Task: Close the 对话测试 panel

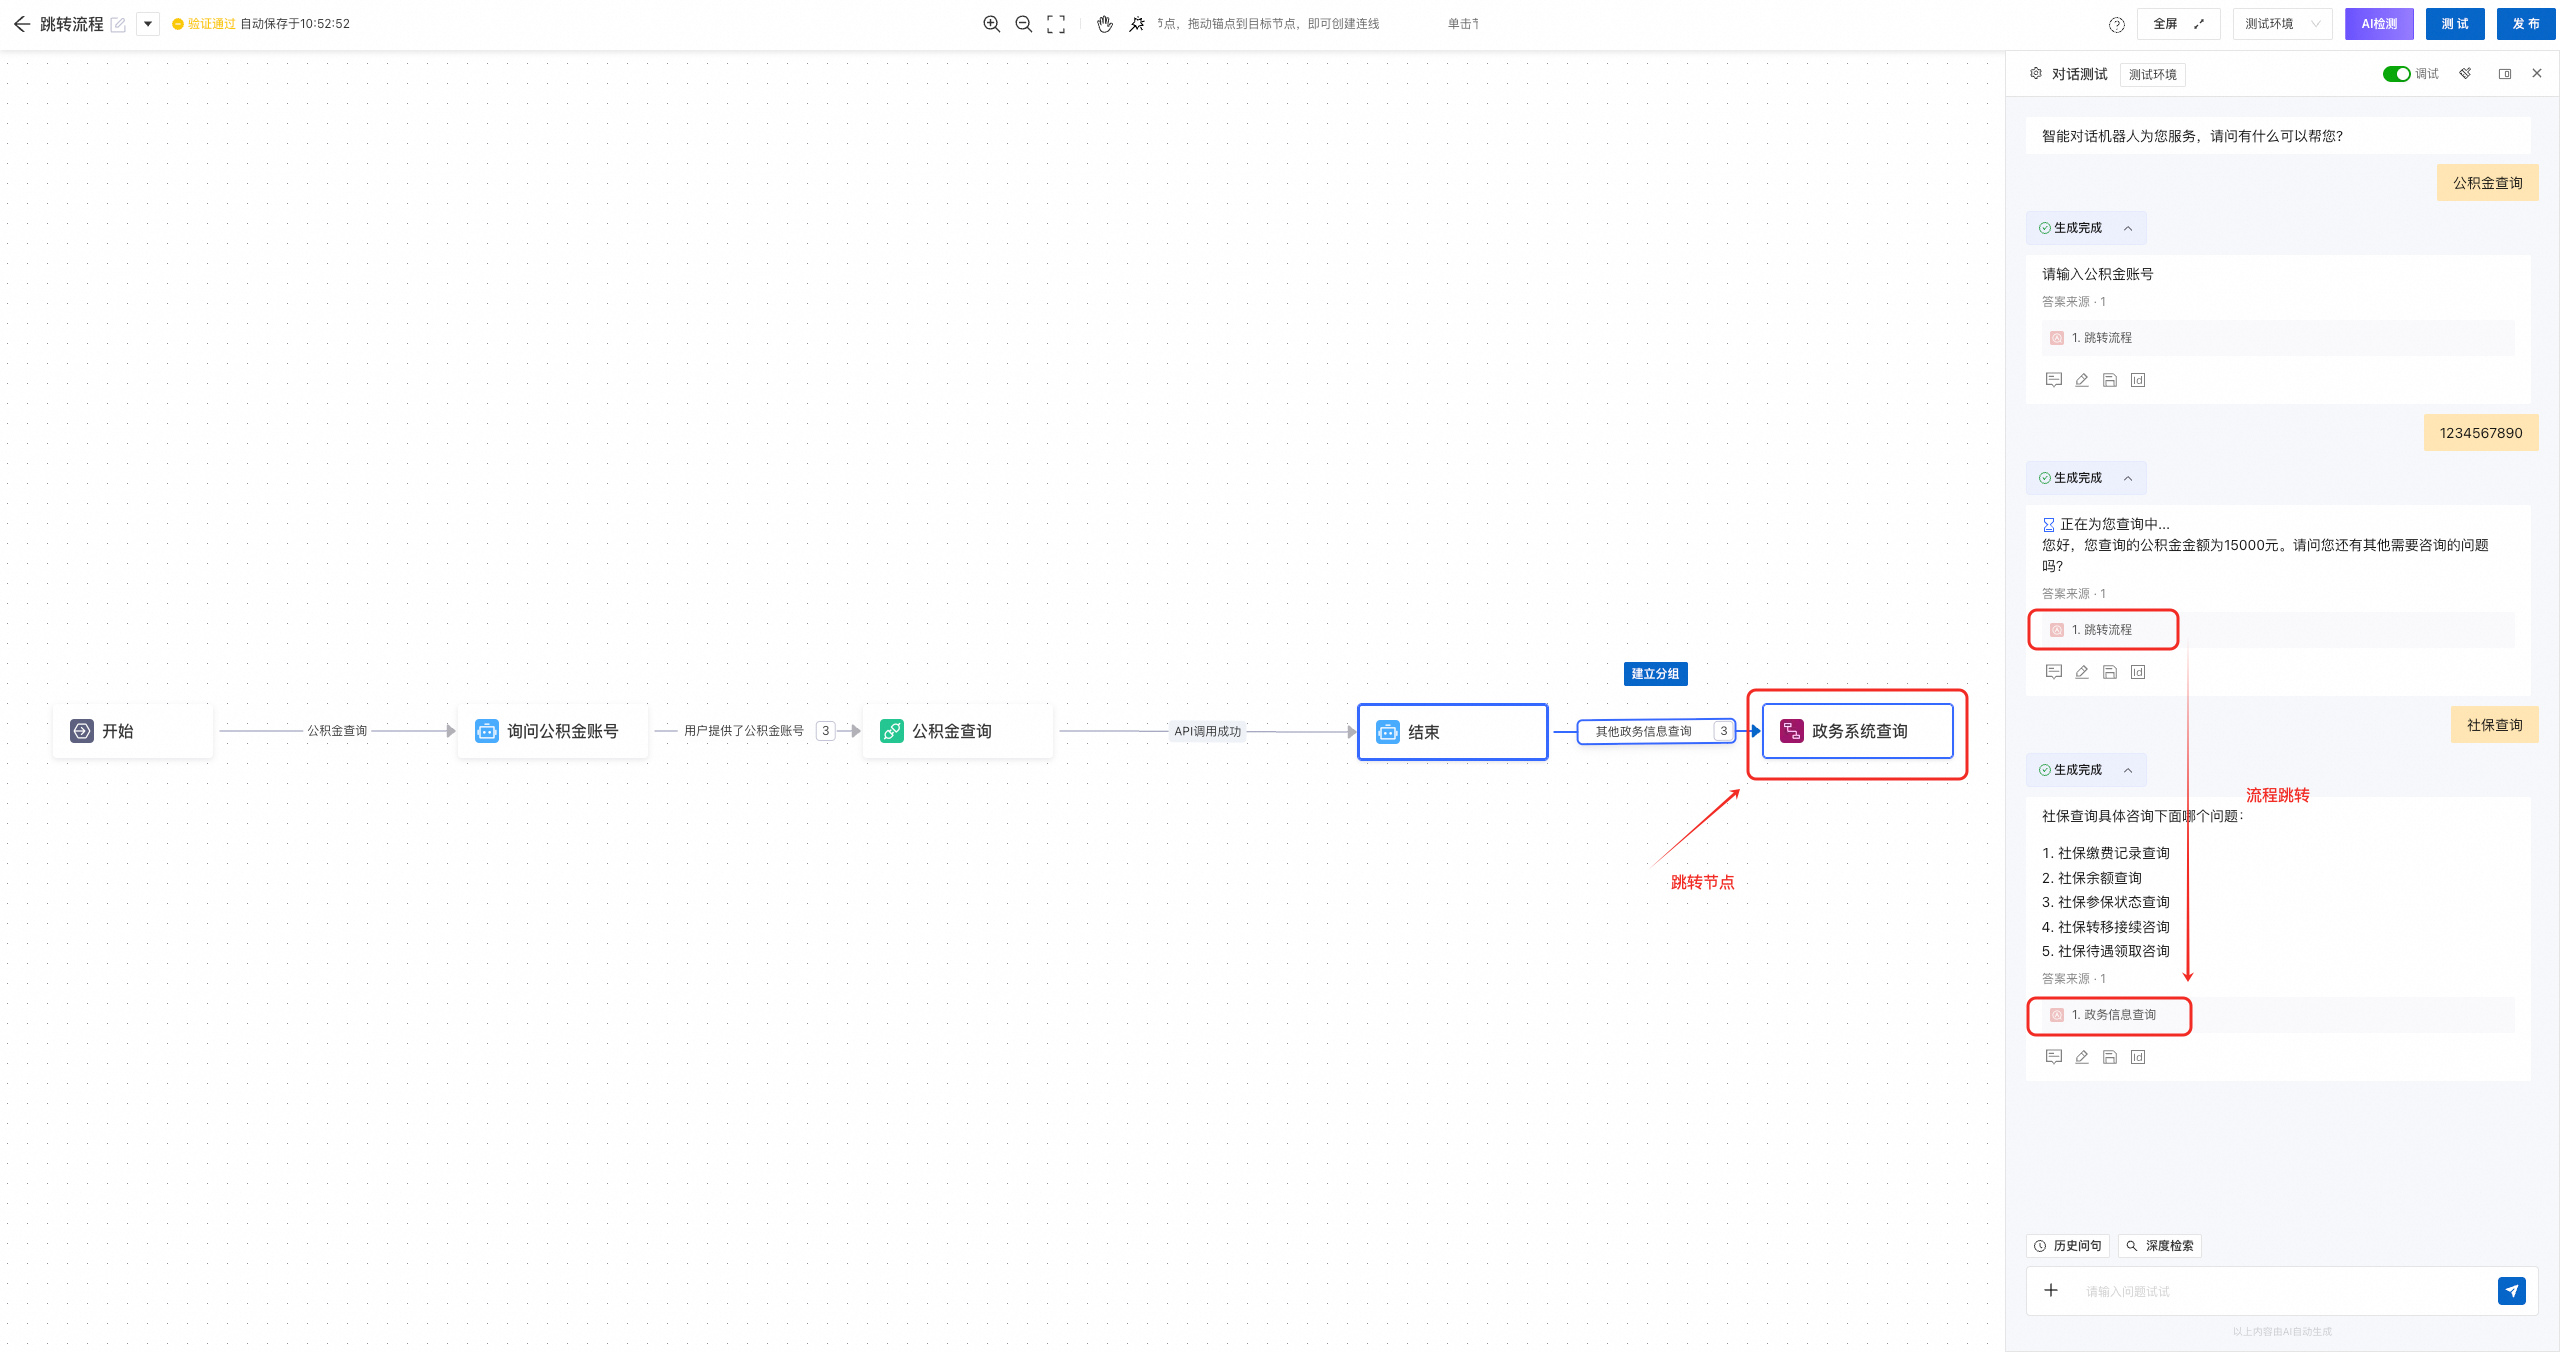Action: tap(2537, 74)
